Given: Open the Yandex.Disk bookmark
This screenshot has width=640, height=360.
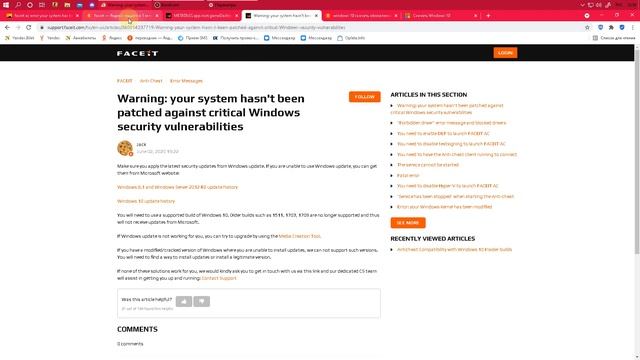Looking at the screenshot, I should click(x=20, y=38).
